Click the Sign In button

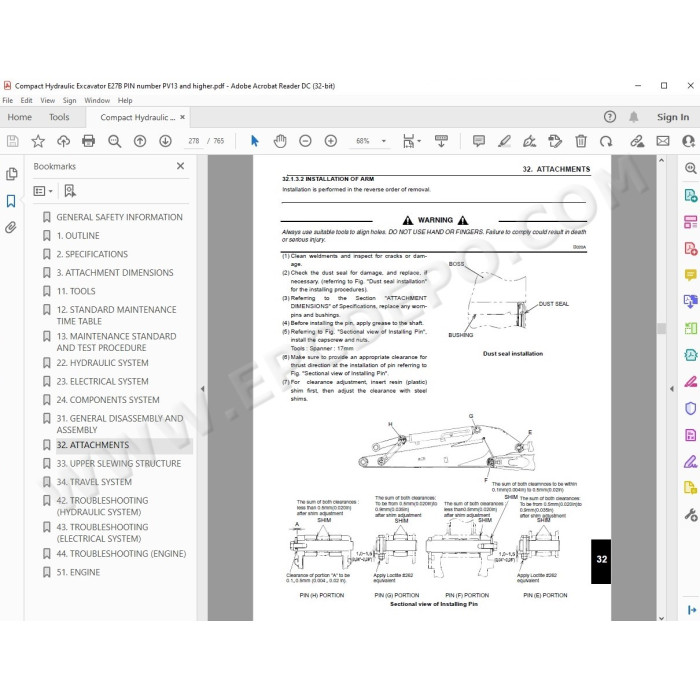(673, 117)
